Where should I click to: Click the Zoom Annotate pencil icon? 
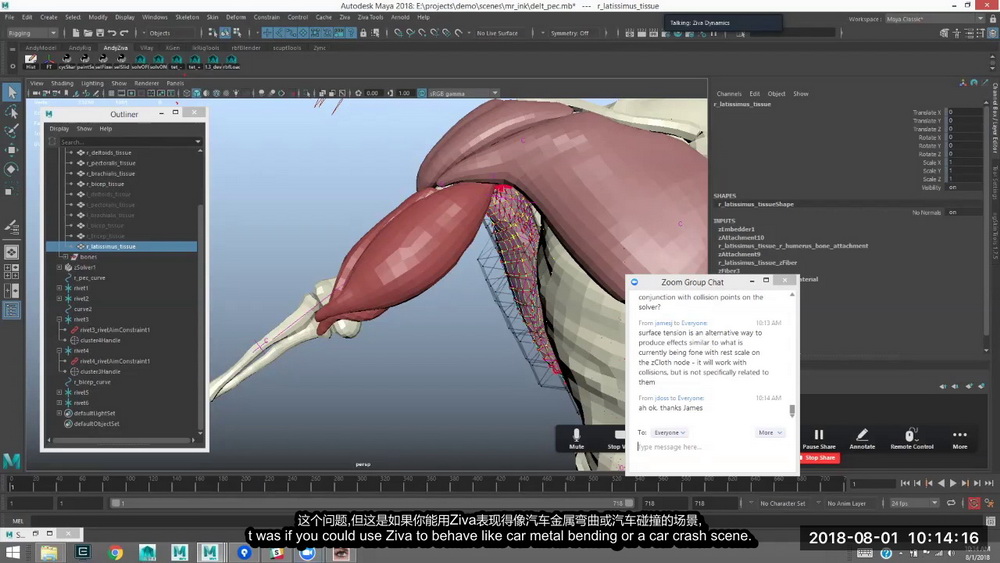862,439
